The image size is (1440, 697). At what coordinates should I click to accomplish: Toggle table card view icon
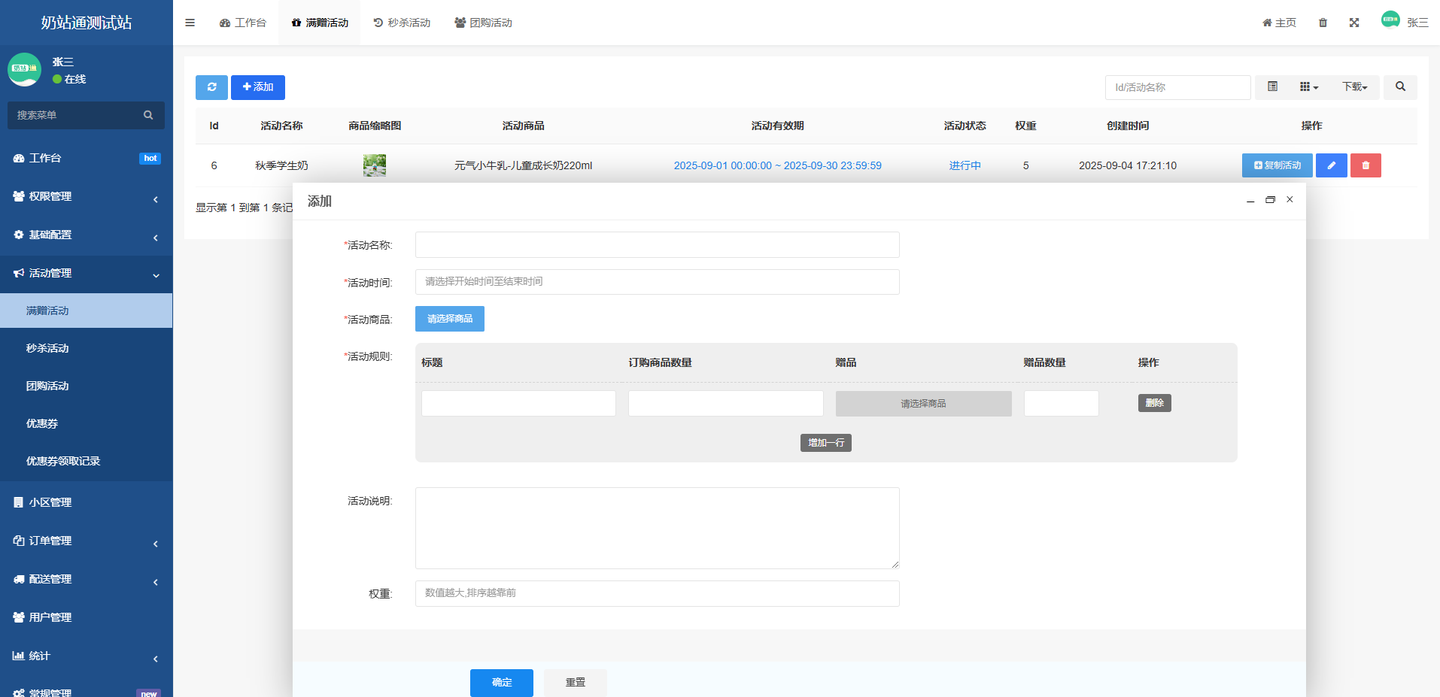click(1272, 87)
